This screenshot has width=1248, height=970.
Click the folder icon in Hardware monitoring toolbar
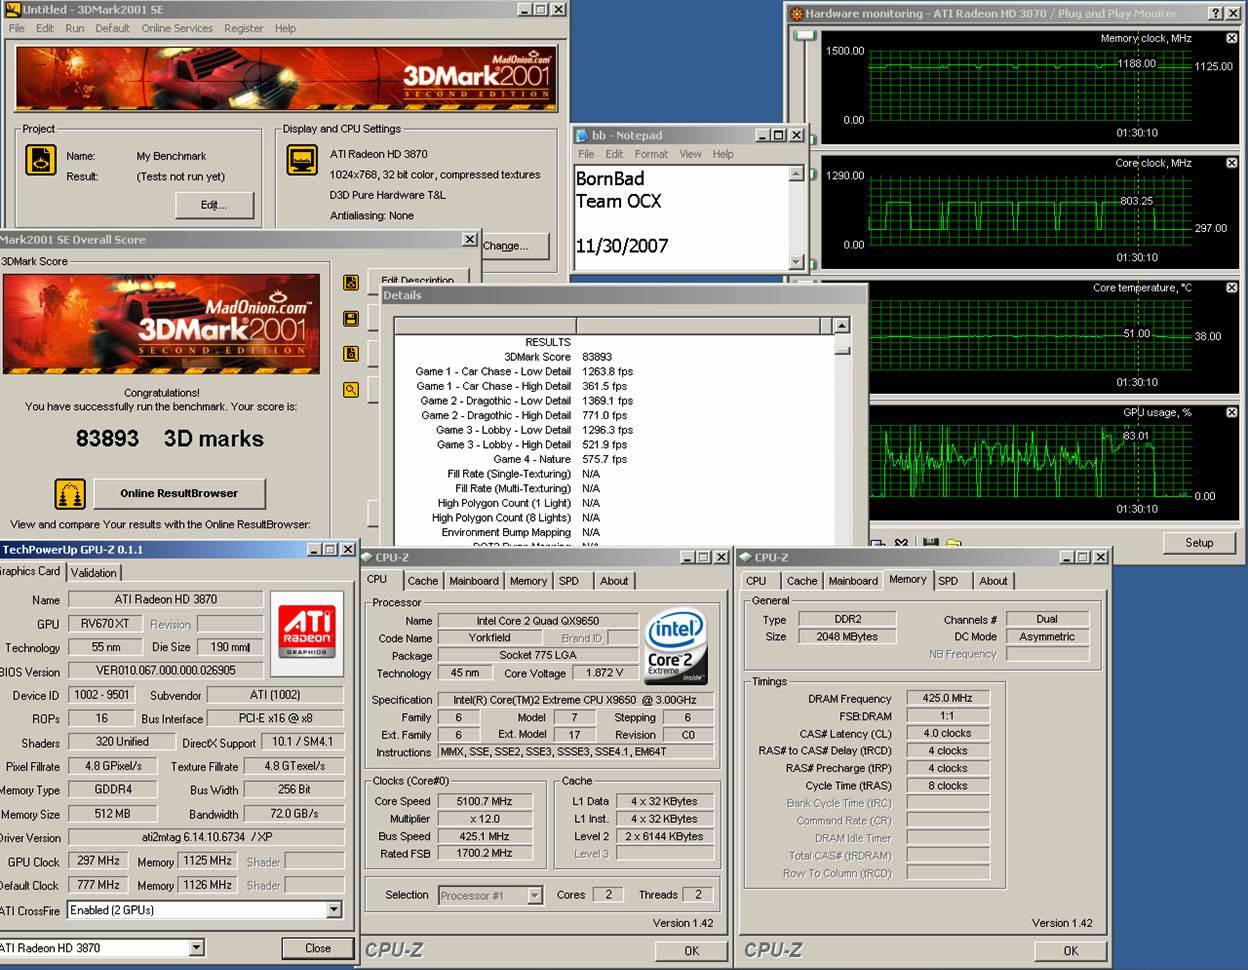coord(953,543)
